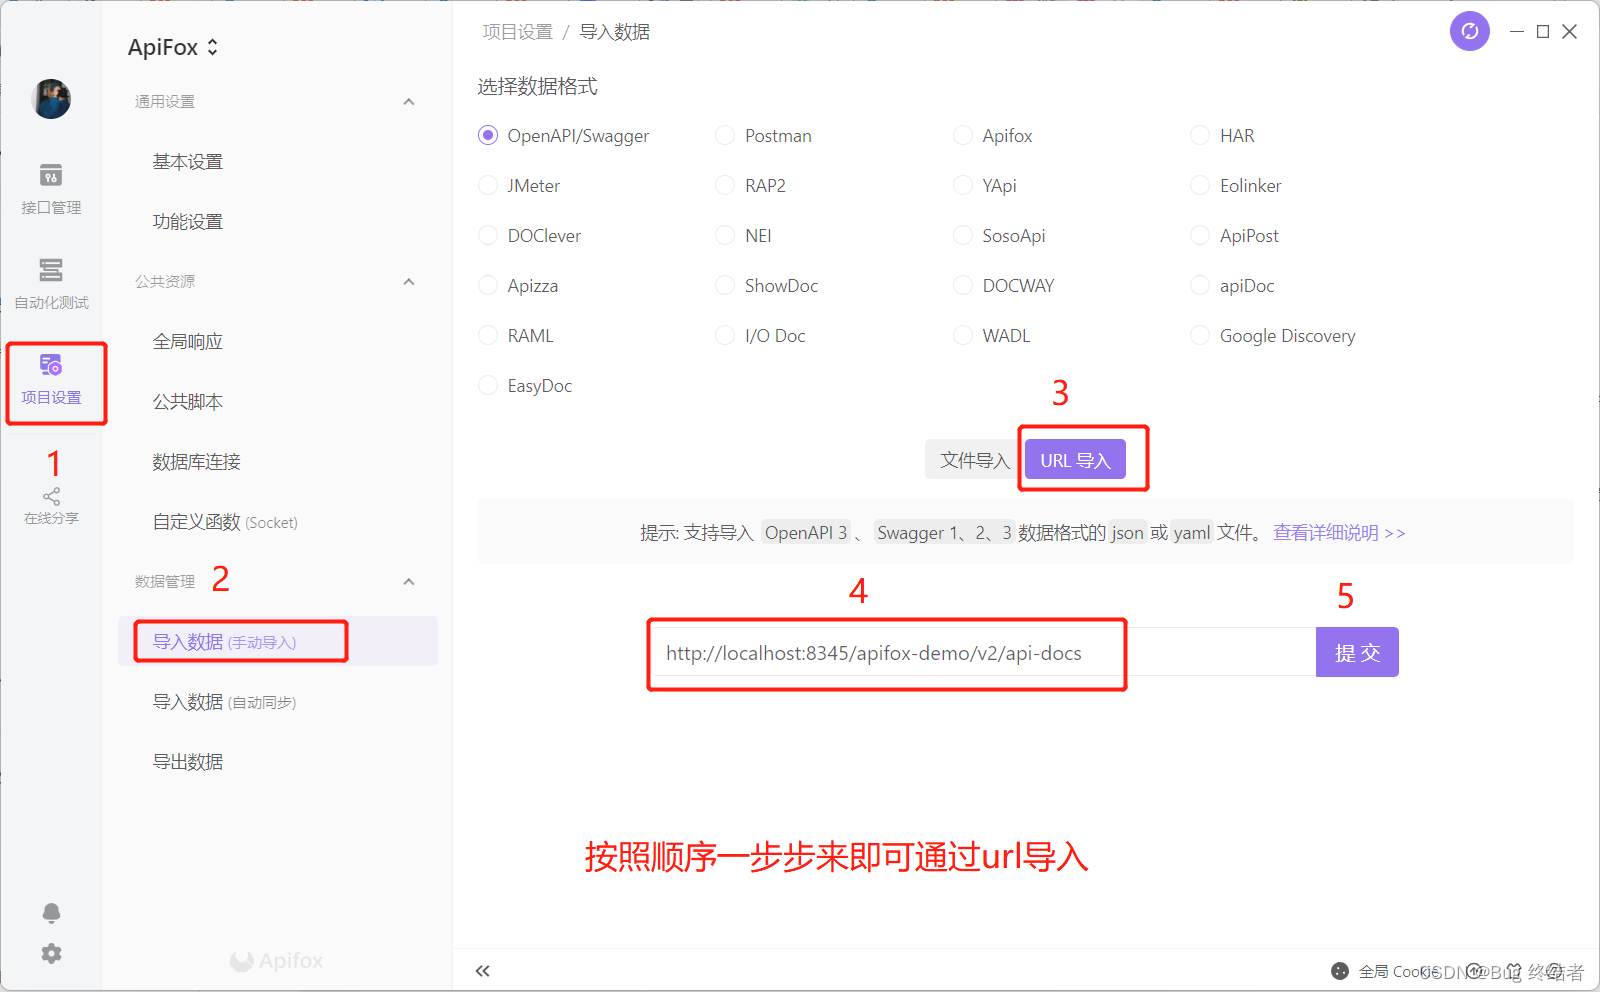Image resolution: width=1600 pixels, height=992 pixels.
Task: Click the 提交 submit button
Action: tap(1357, 653)
